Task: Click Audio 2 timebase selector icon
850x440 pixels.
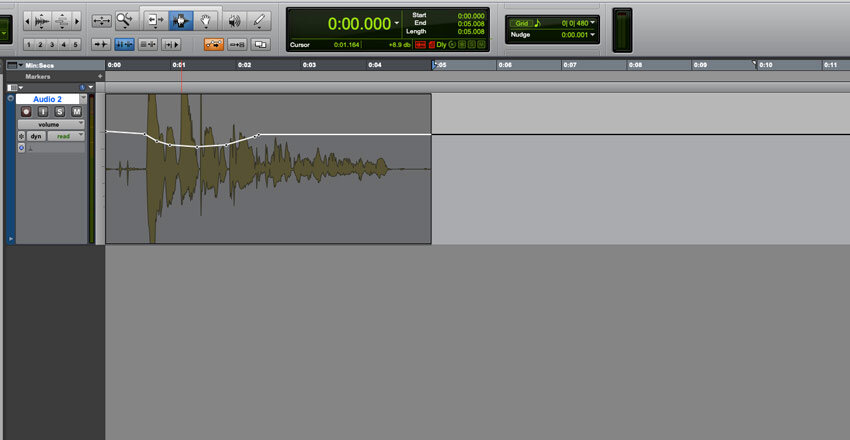Action: (22, 148)
